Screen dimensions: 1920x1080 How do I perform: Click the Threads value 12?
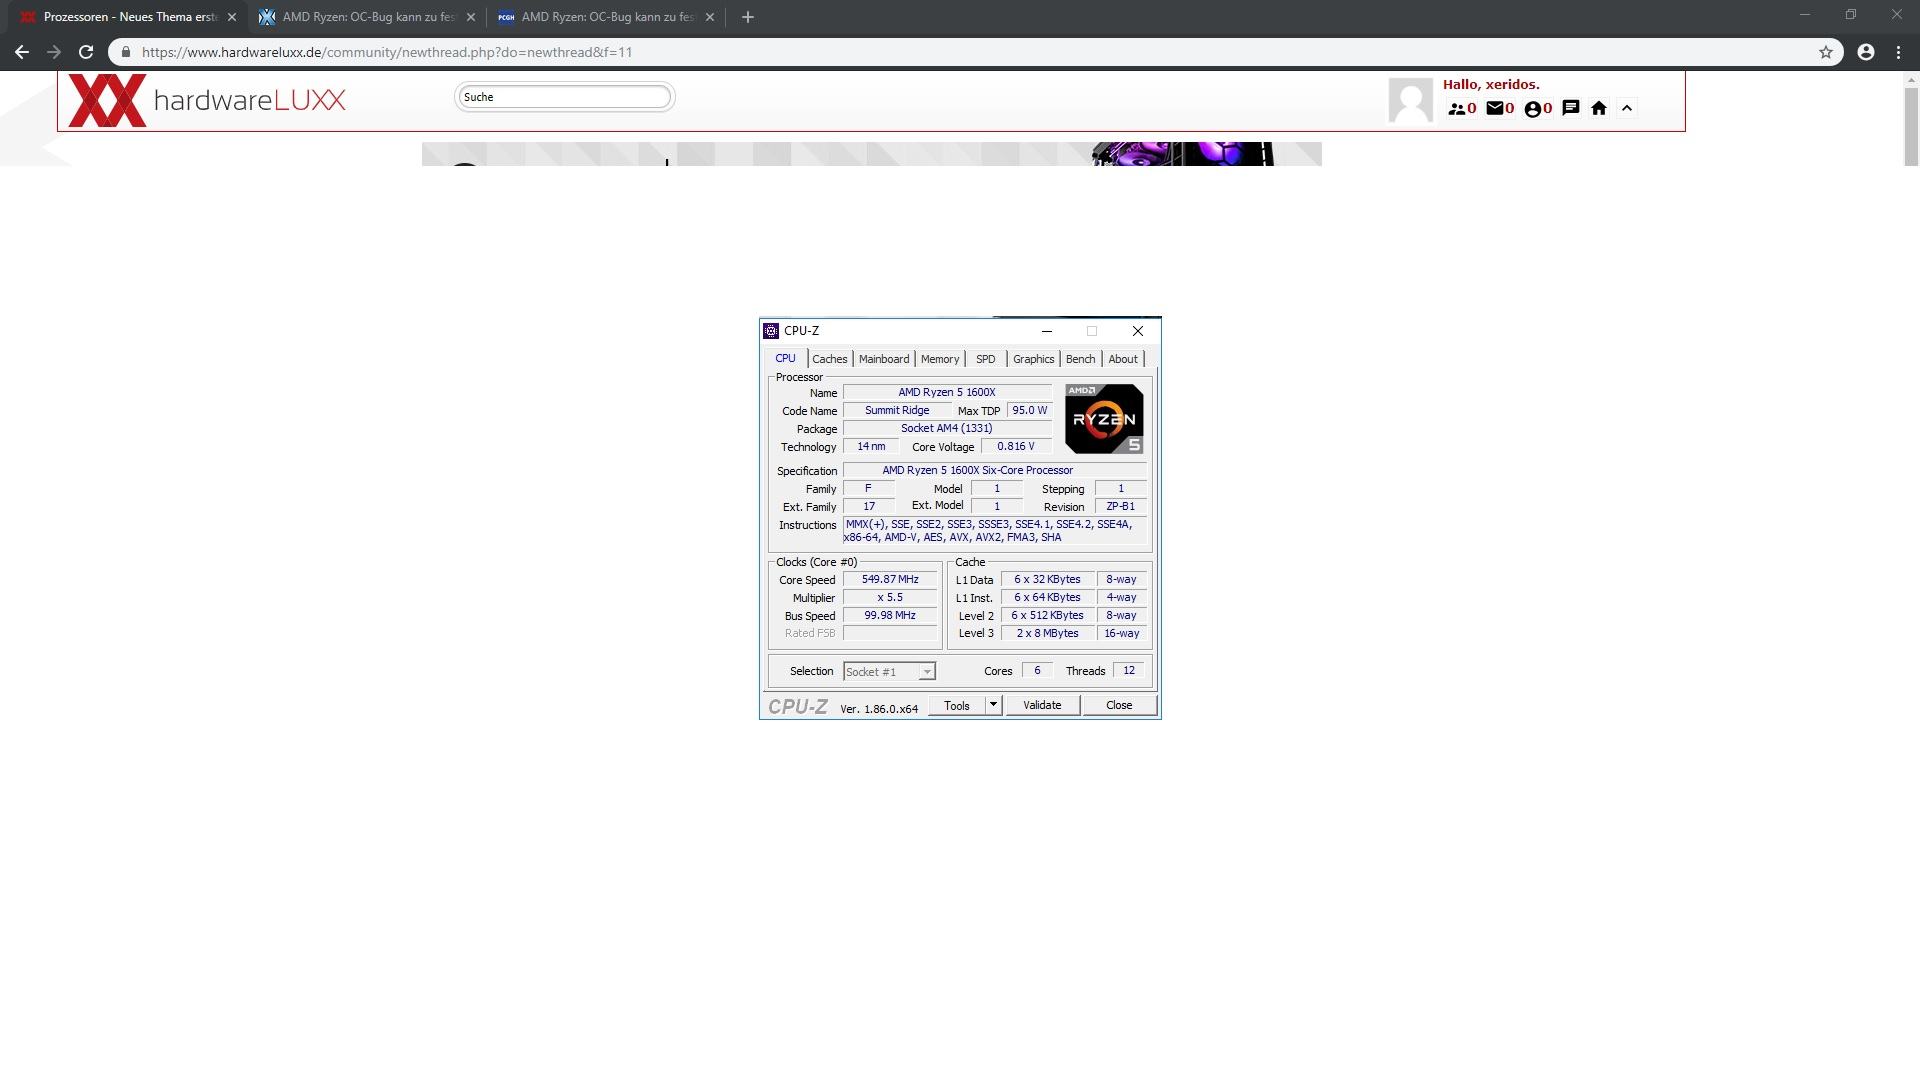pyautogui.click(x=1129, y=671)
